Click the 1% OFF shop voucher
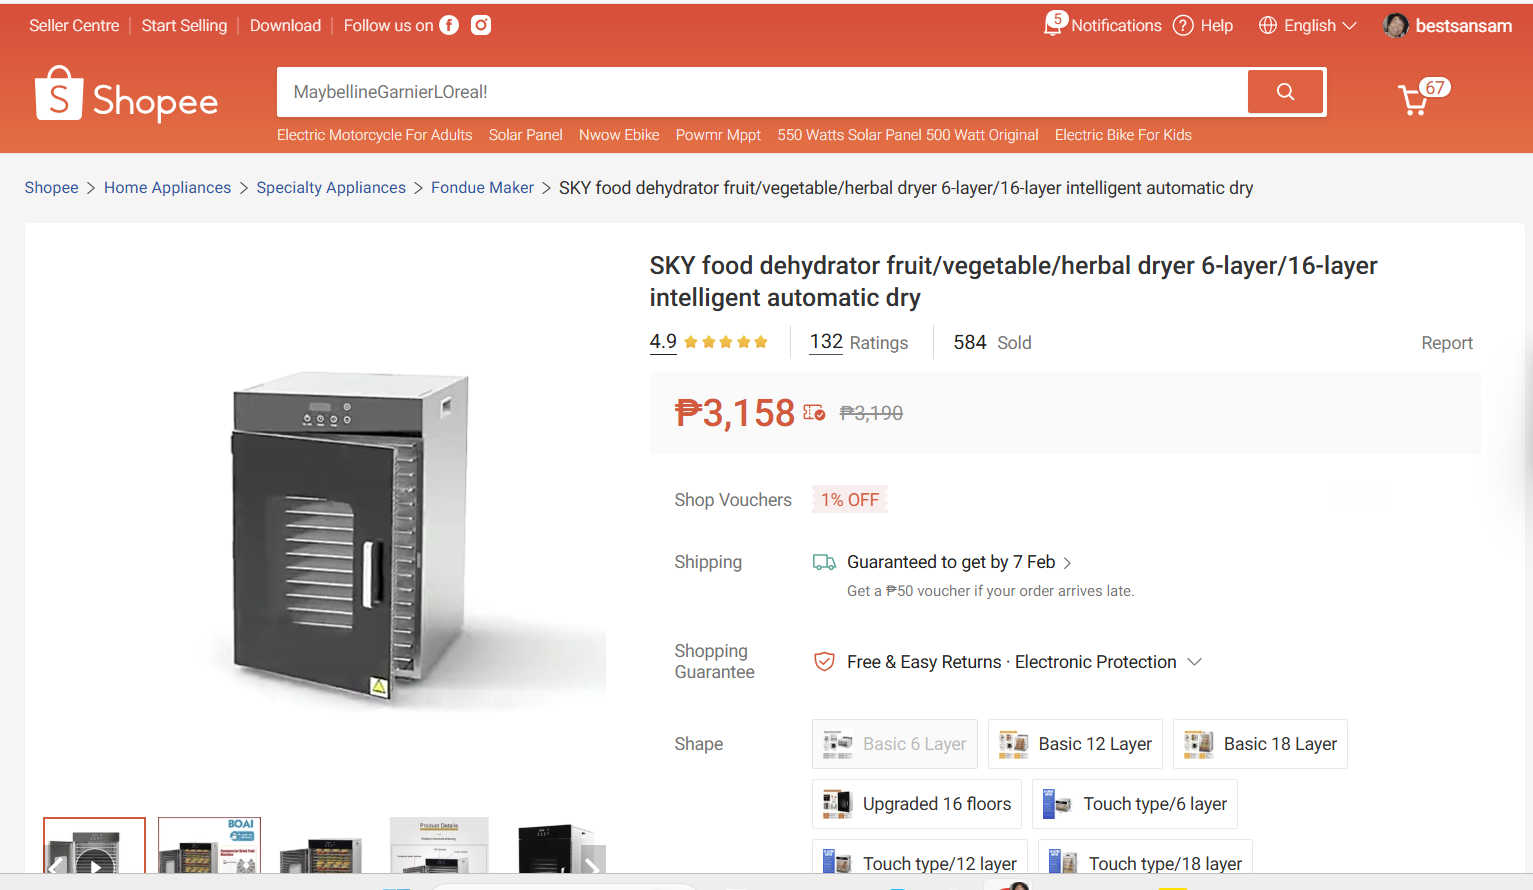Screen dimensions: 1533x890 tap(850, 500)
